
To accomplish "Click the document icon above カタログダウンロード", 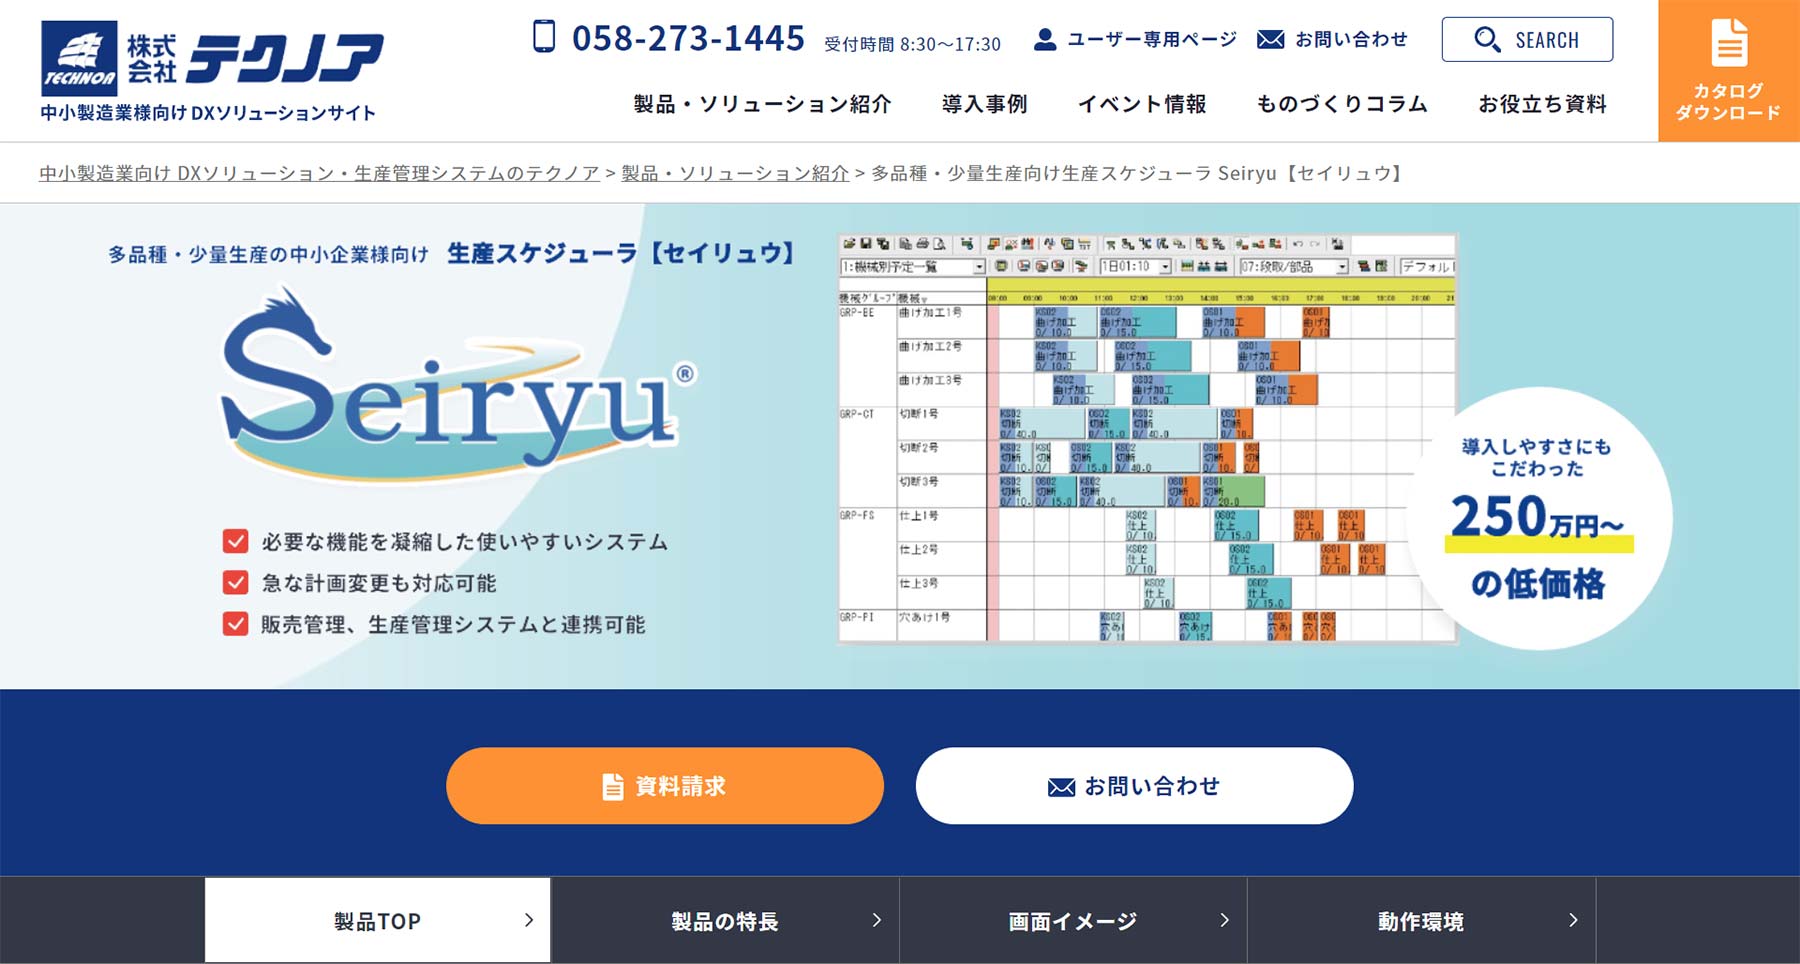I will coord(1729,43).
